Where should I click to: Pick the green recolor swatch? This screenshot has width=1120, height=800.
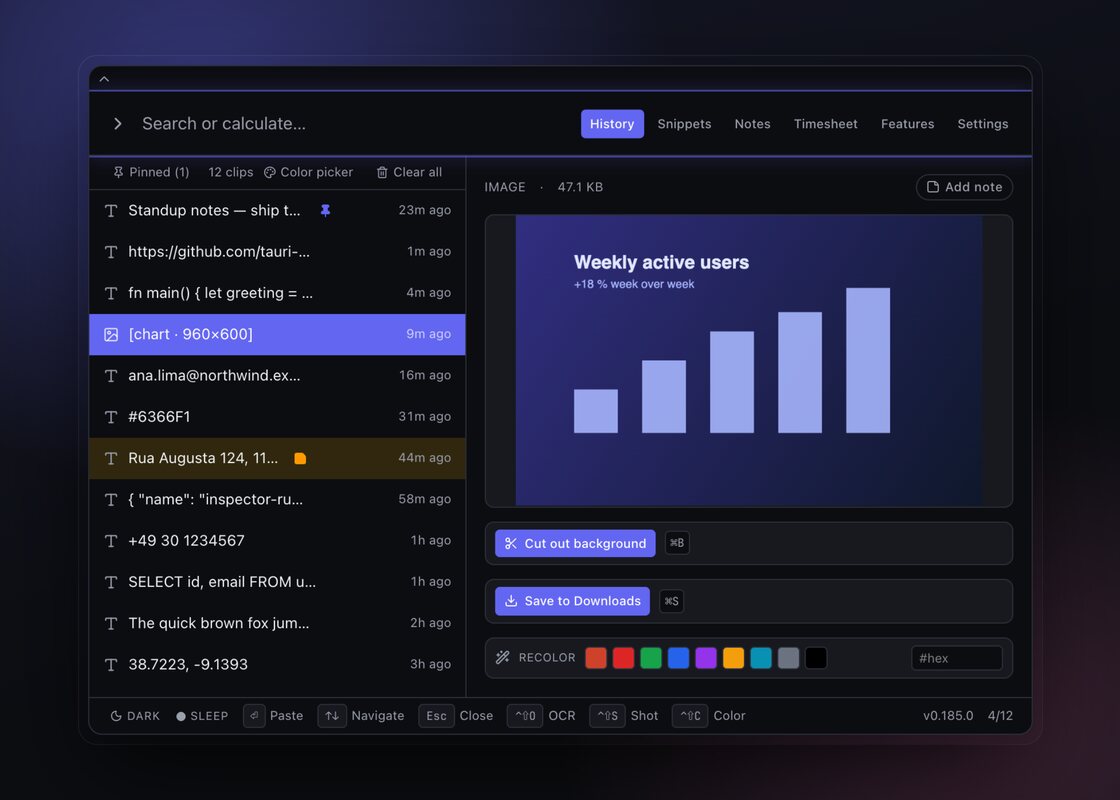[x=651, y=658]
